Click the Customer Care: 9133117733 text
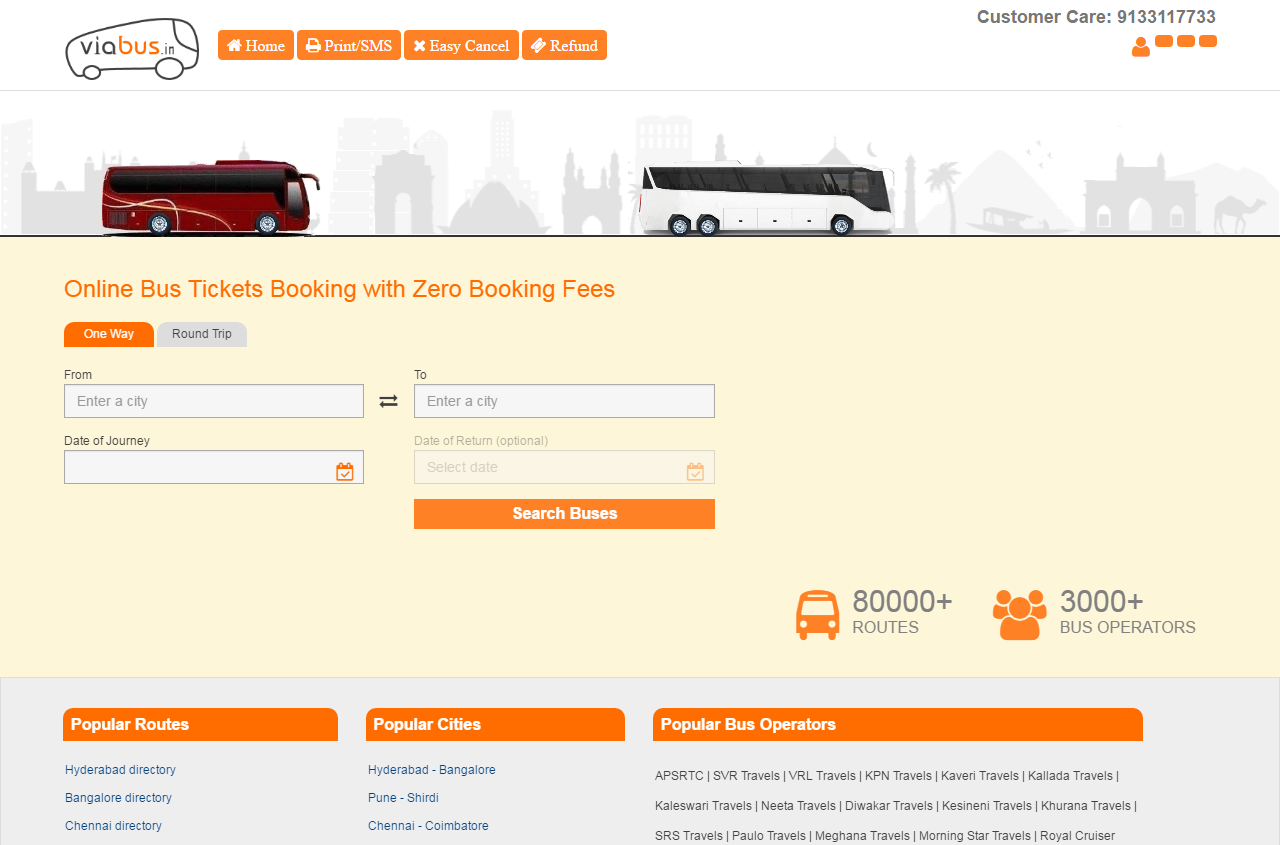1280x845 pixels. pyautogui.click(x=1096, y=17)
